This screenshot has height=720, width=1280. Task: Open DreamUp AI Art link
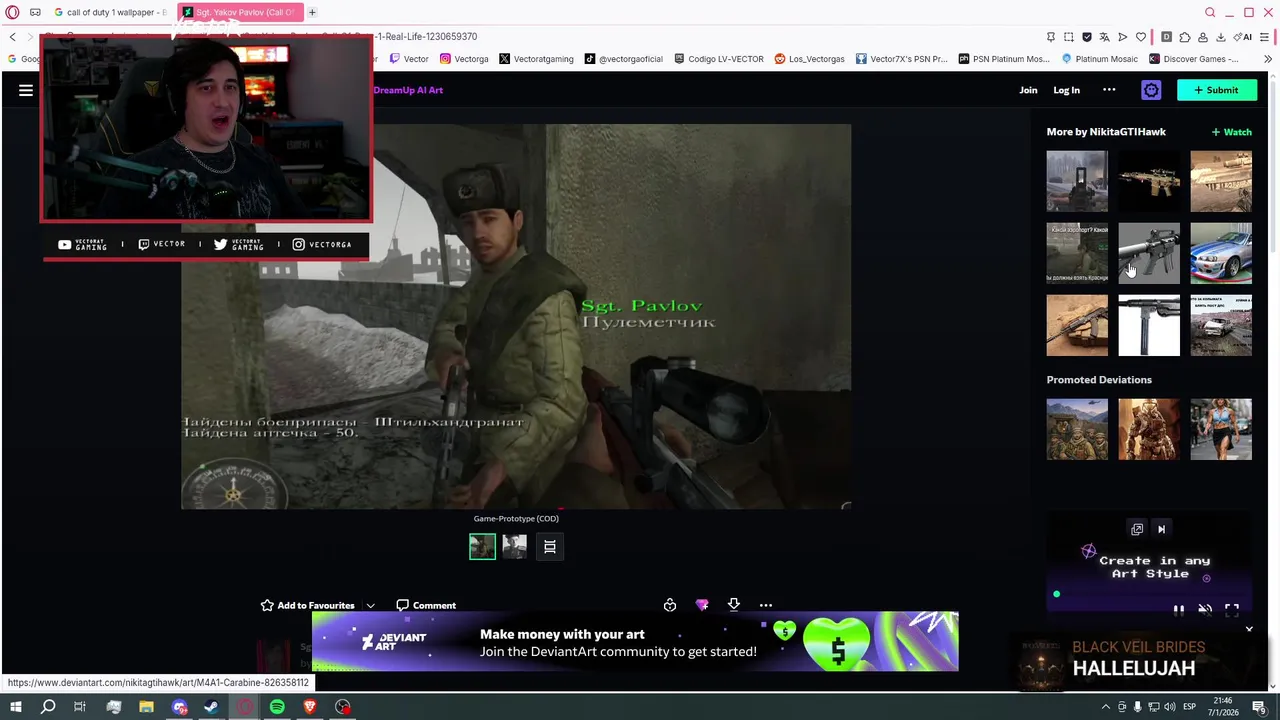click(x=408, y=90)
